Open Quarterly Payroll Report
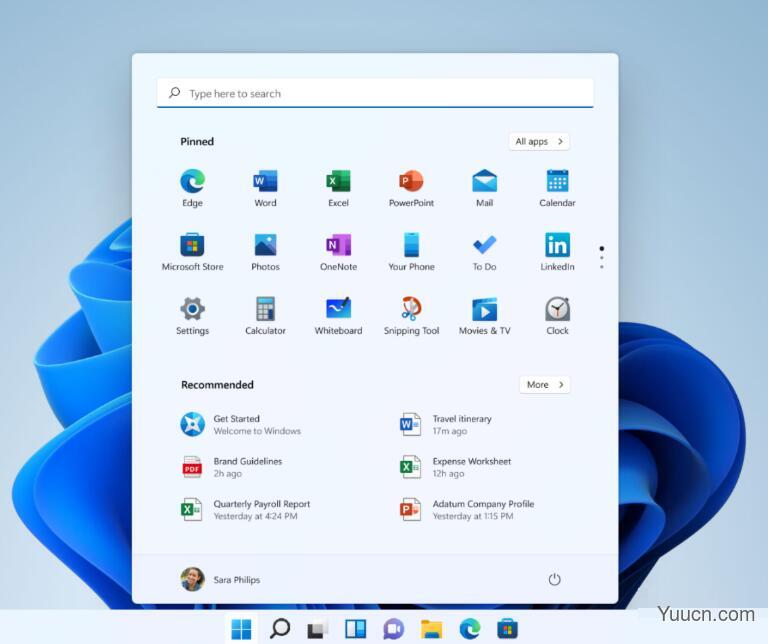The width and height of the screenshot is (768, 644). [x=246, y=510]
